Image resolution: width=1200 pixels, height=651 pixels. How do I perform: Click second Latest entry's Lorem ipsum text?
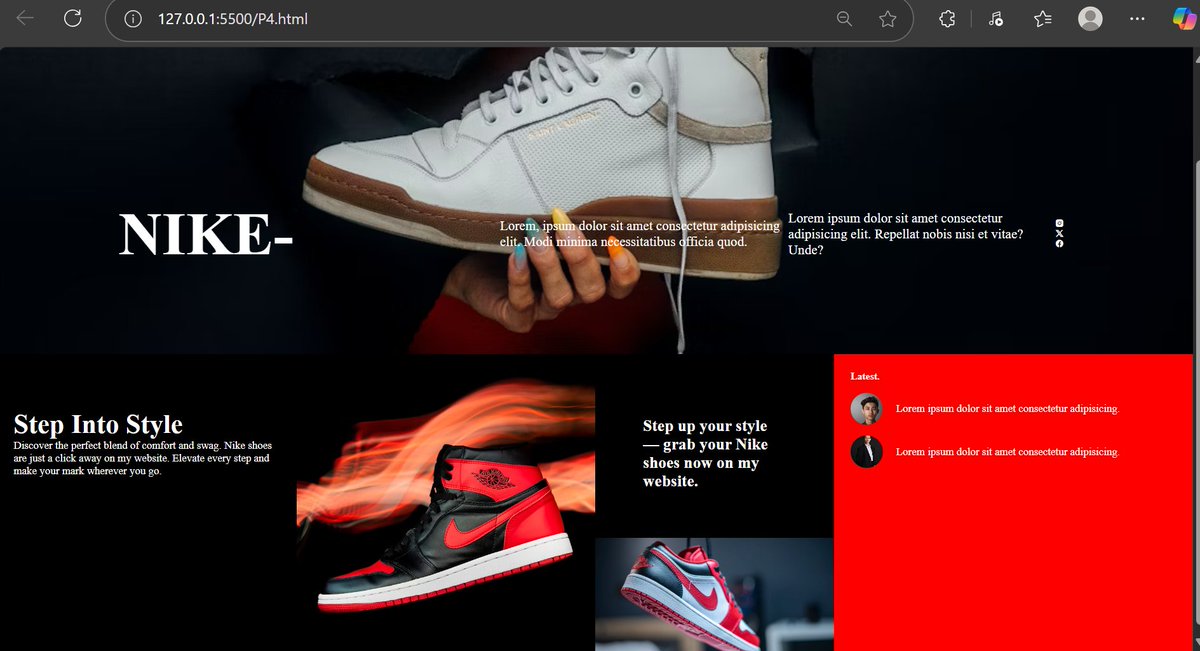tap(1007, 452)
